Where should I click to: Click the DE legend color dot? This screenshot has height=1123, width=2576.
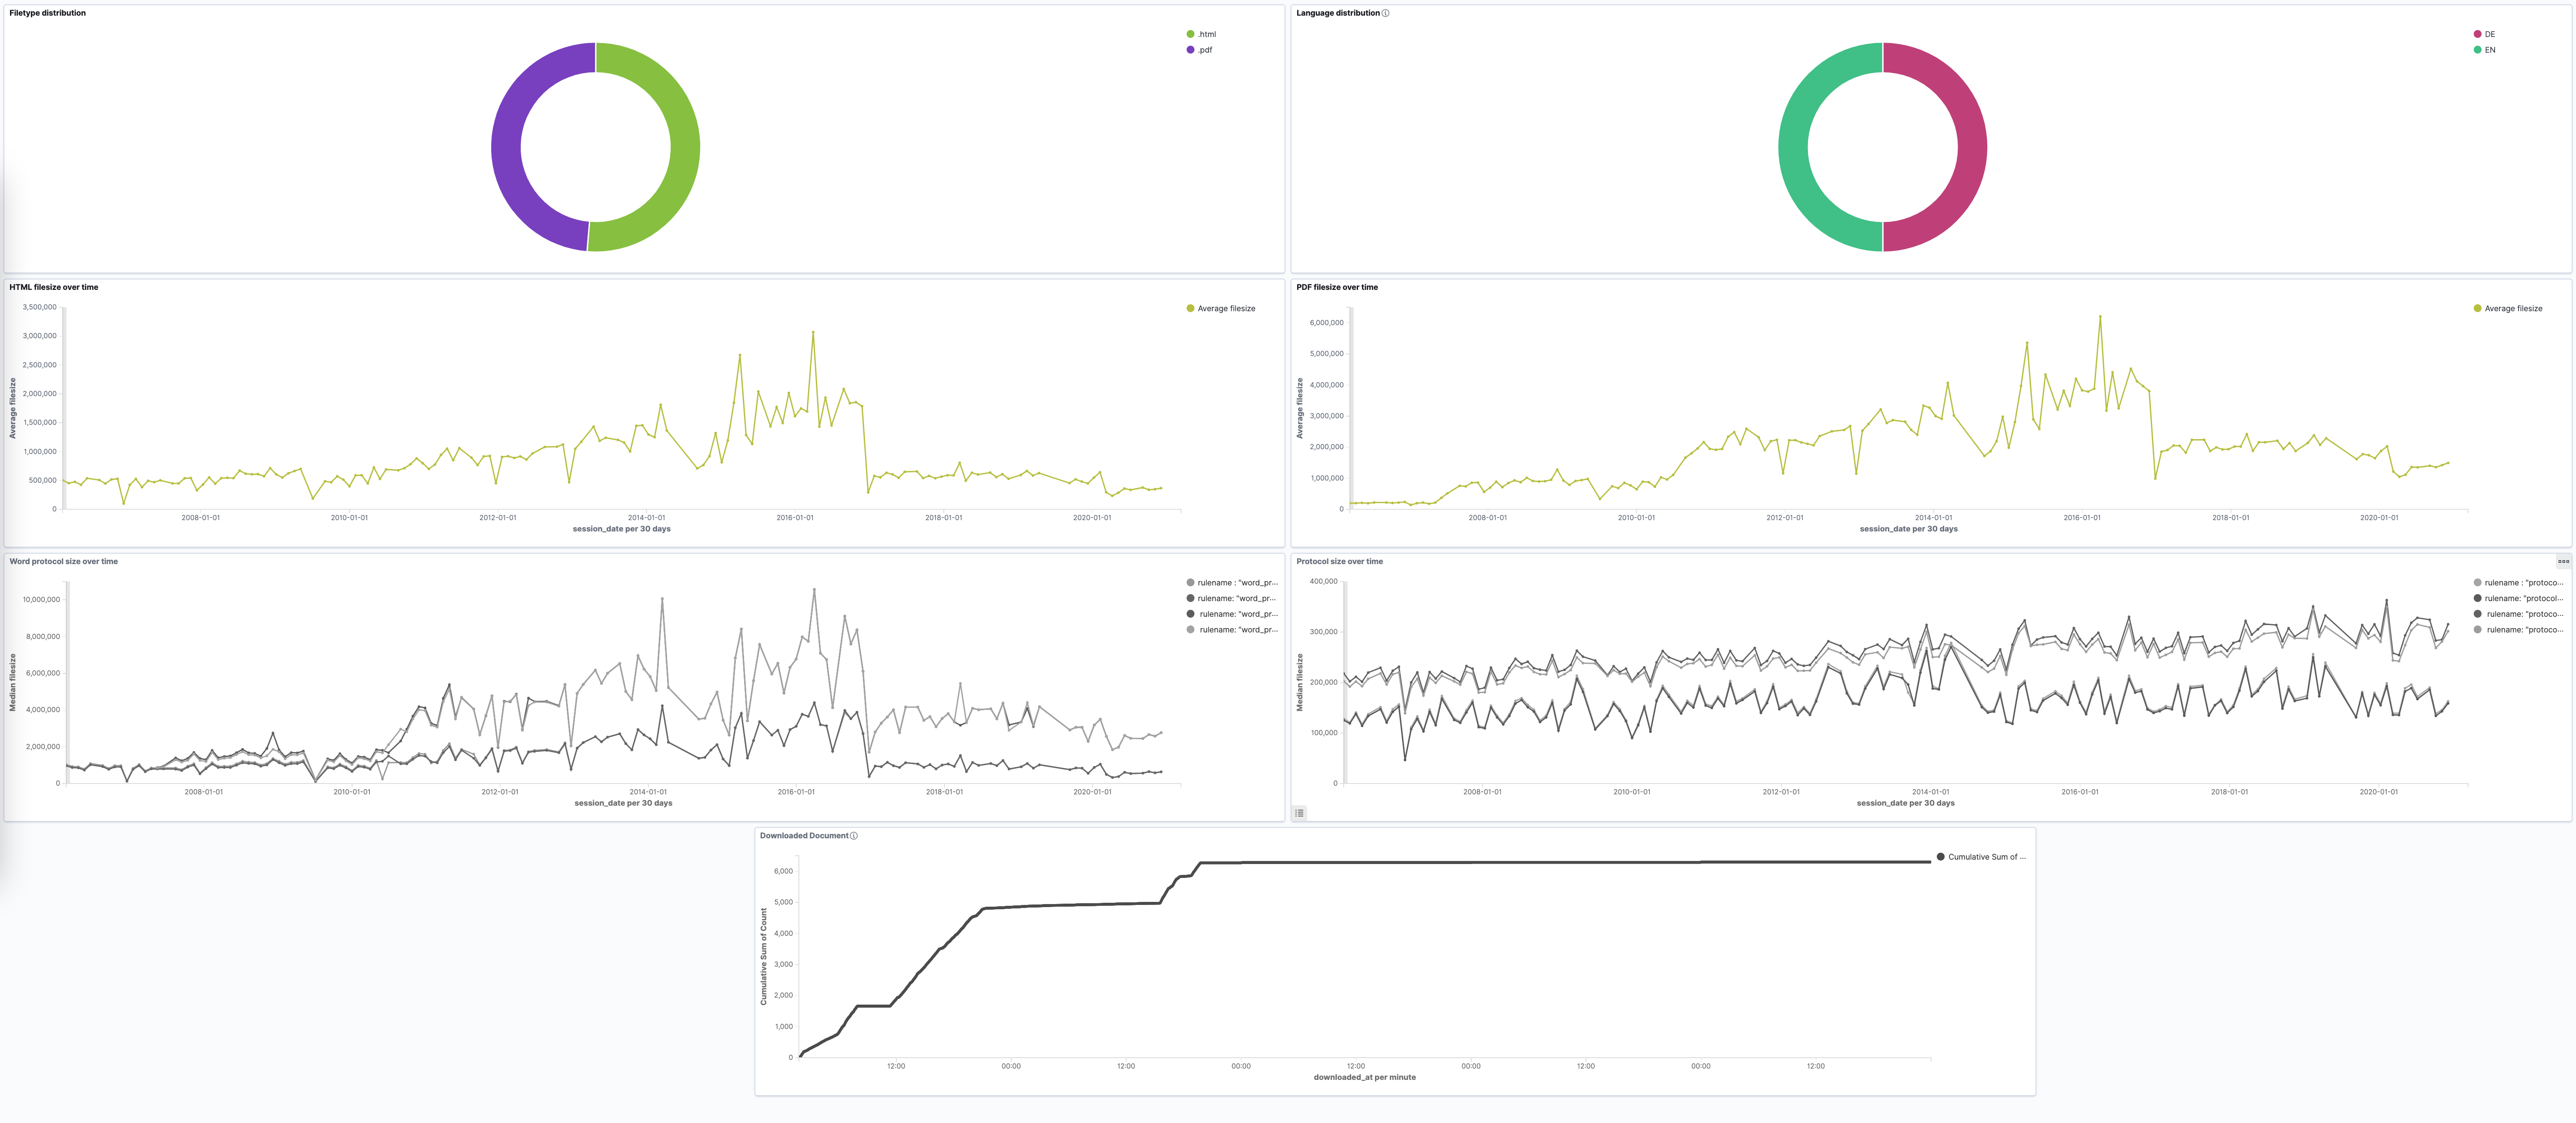(2477, 34)
